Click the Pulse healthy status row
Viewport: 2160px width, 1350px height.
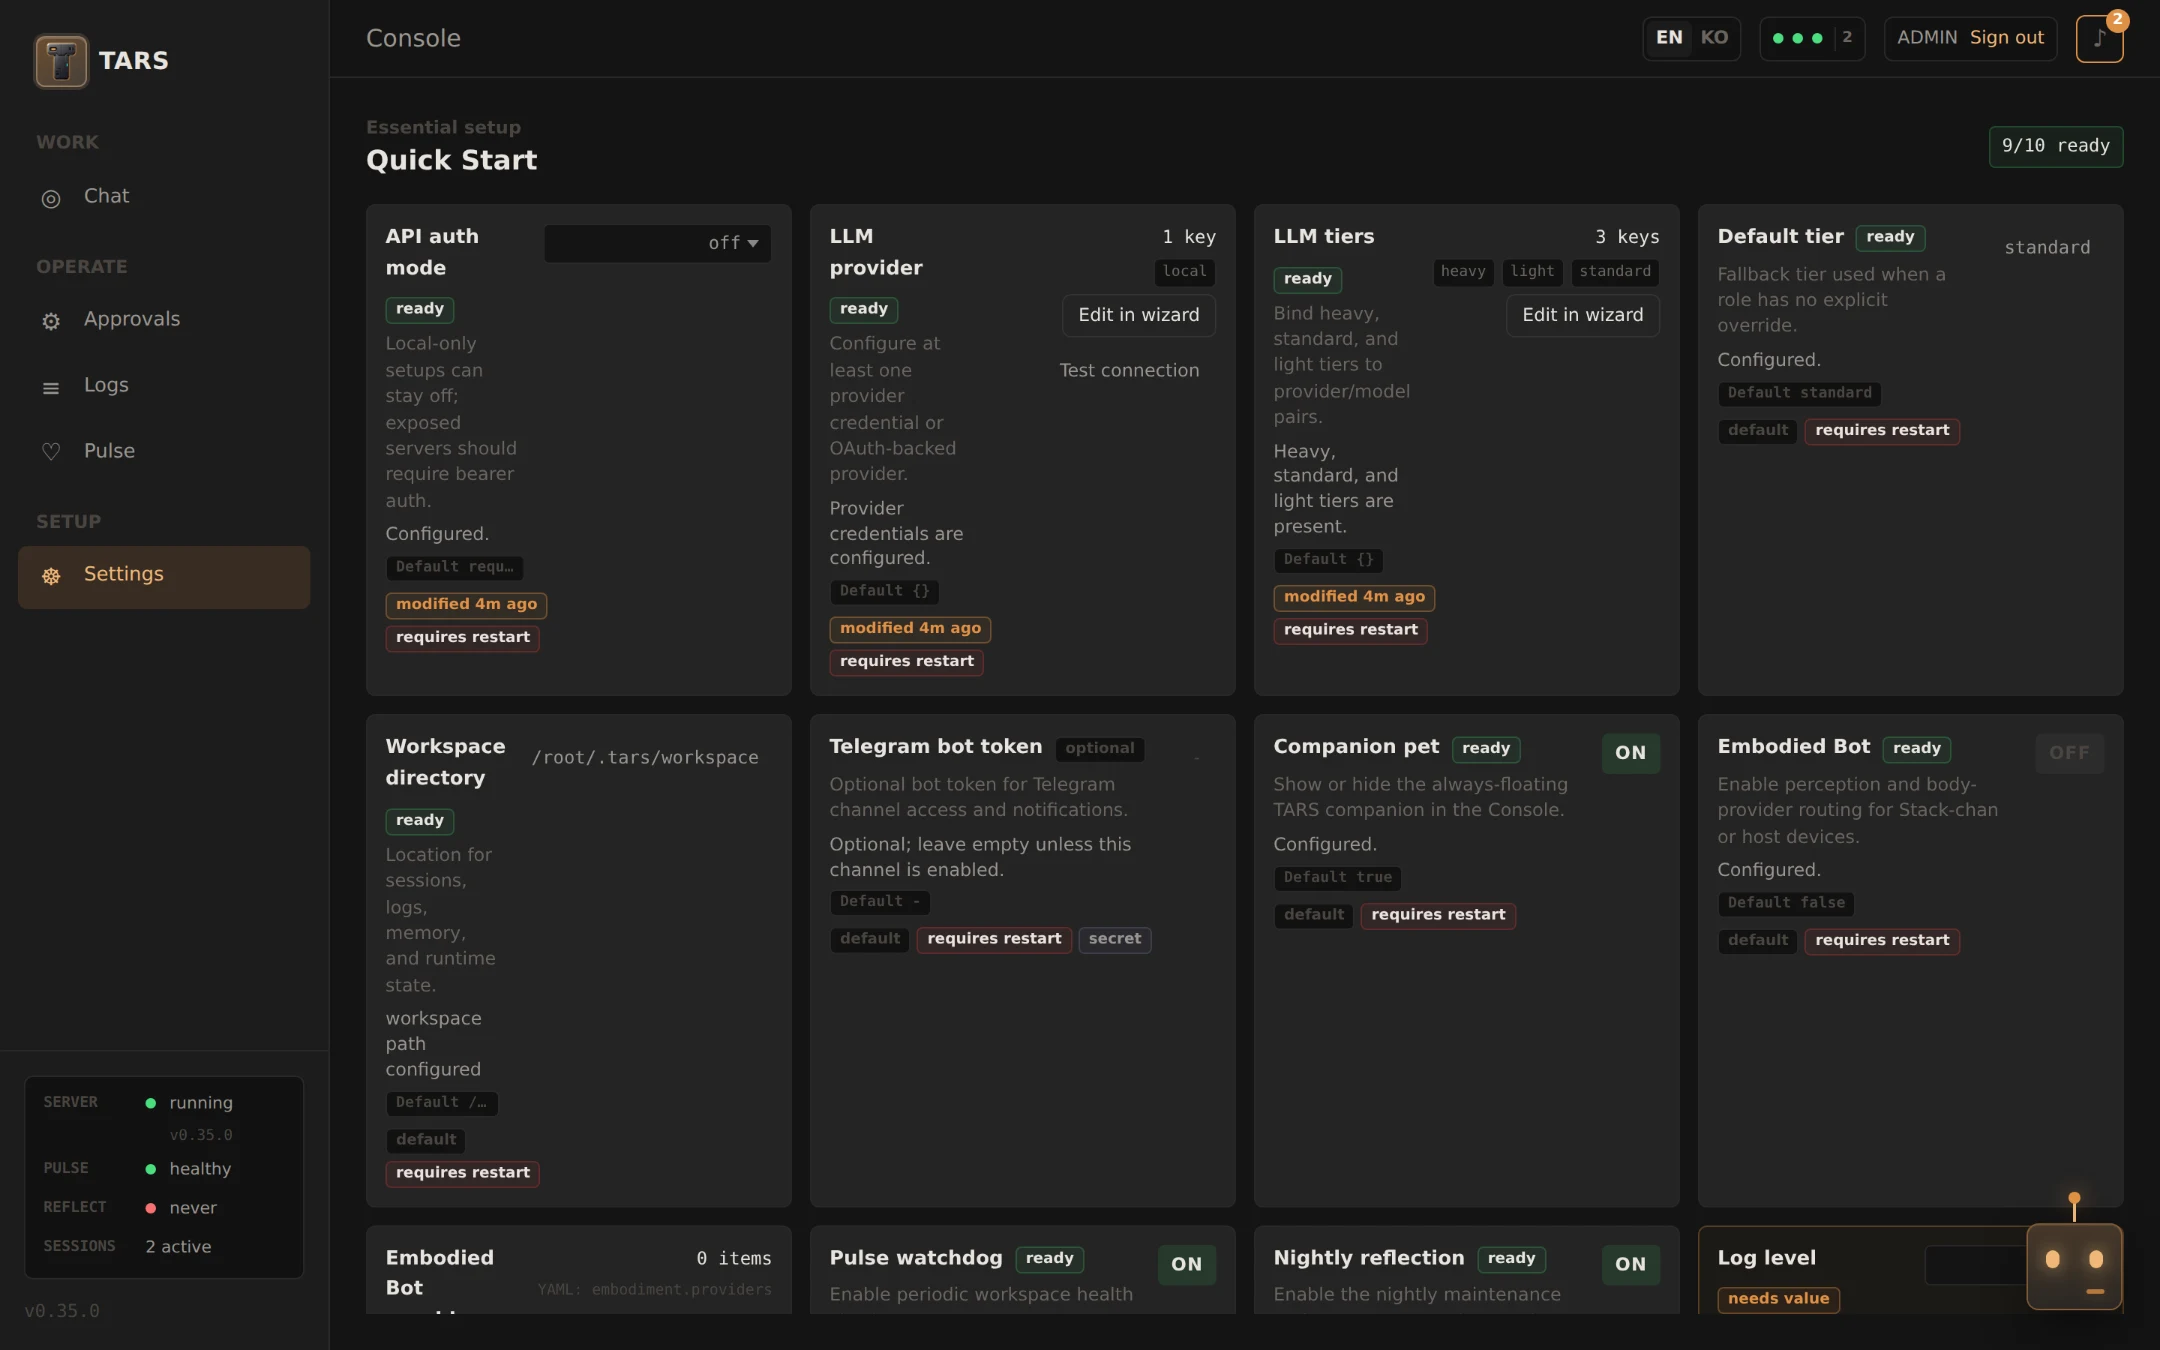pos(164,1169)
